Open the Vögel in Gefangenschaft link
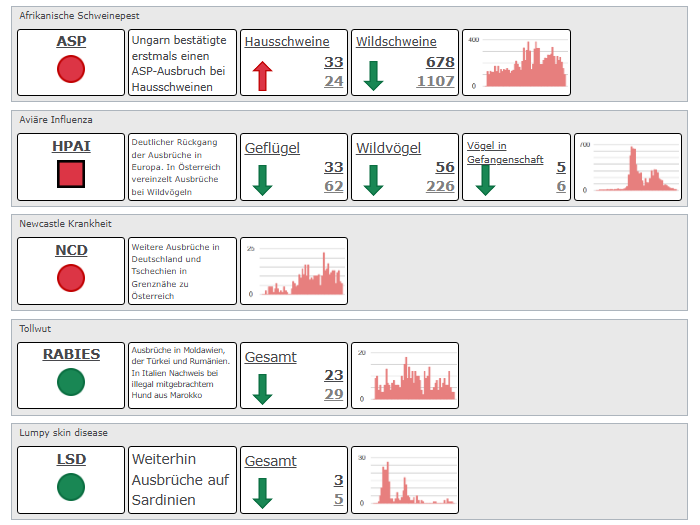The image size is (700, 525). 505,152
